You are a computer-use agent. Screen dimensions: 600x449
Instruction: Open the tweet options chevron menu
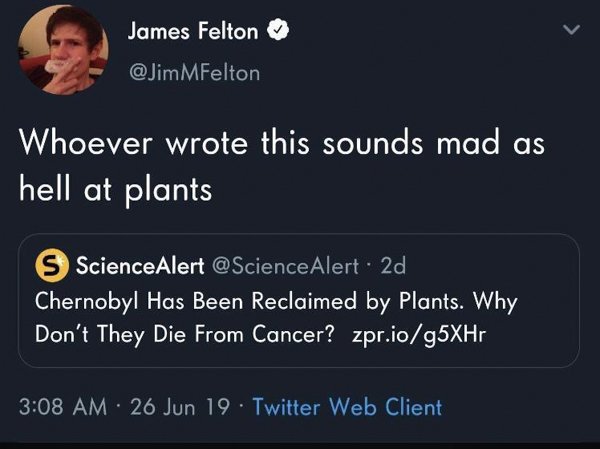pos(572,29)
